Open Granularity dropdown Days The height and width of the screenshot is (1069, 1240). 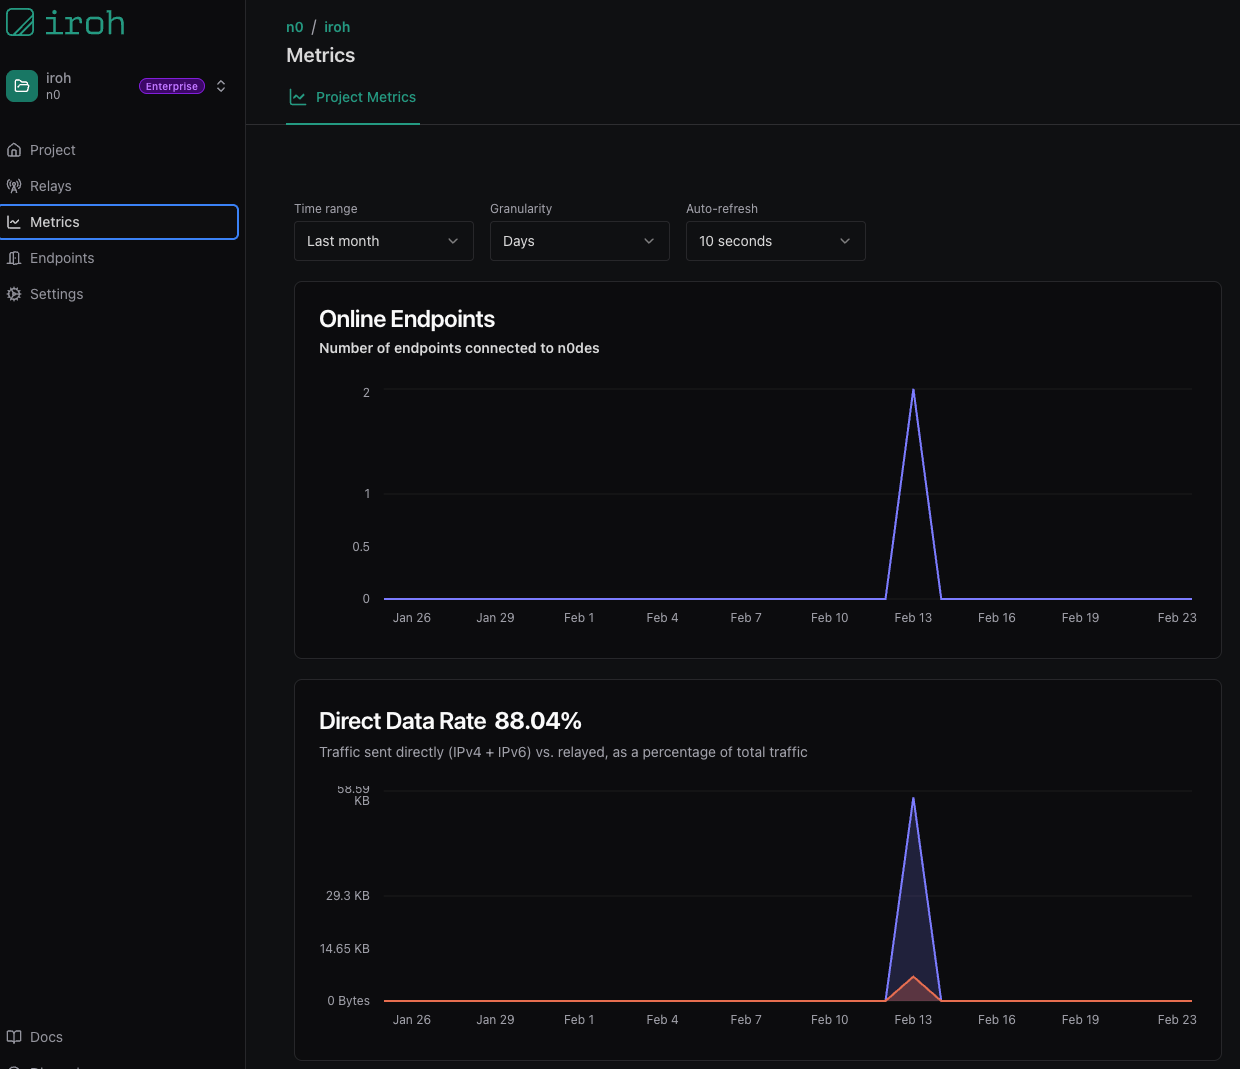point(580,241)
